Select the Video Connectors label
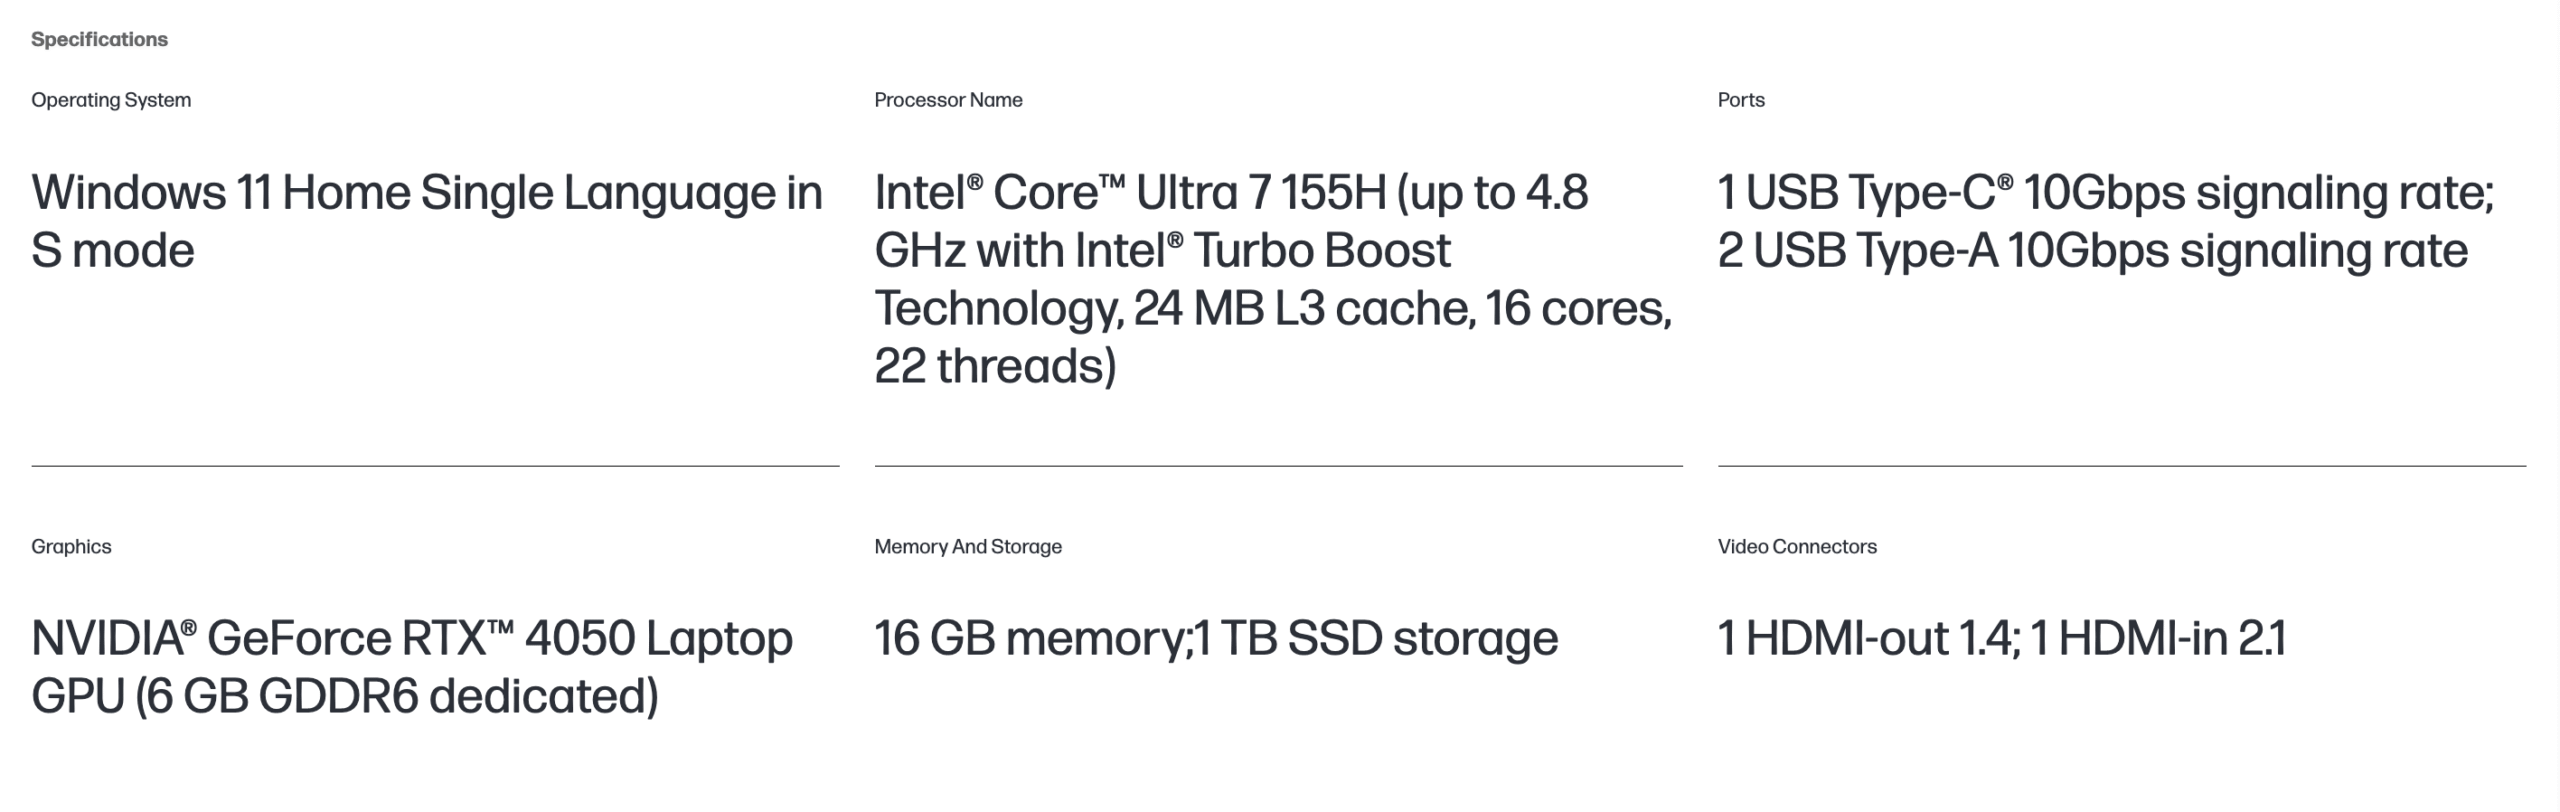The image size is (2560, 812). (1797, 547)
